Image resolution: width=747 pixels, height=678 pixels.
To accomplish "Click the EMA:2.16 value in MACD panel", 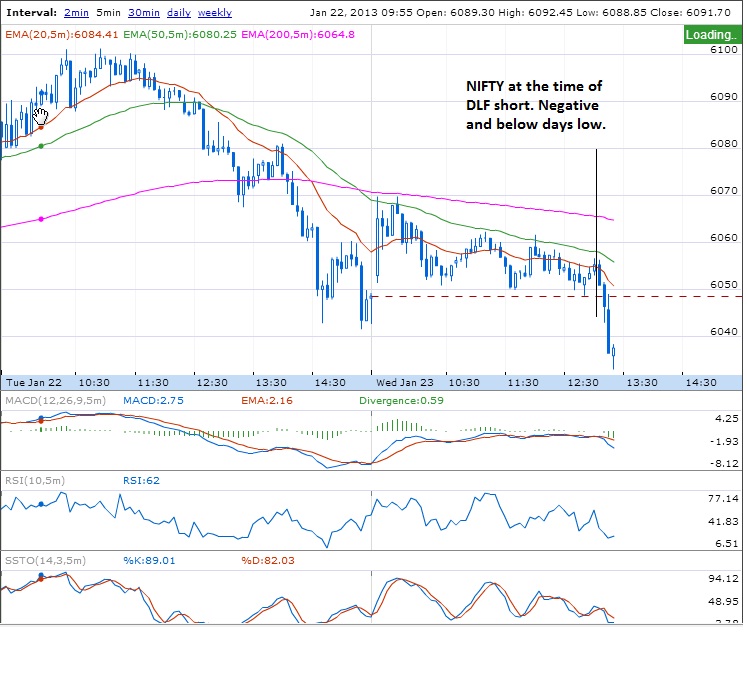I will point(267,401).
